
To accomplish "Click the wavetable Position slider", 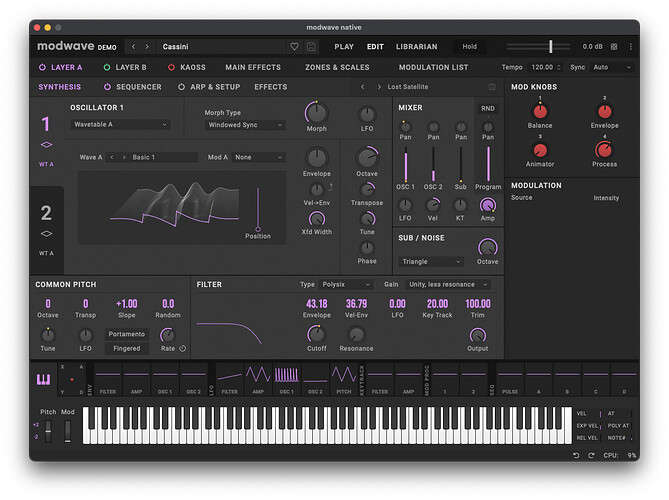I will pyautogui.click(x=258, y=209).
